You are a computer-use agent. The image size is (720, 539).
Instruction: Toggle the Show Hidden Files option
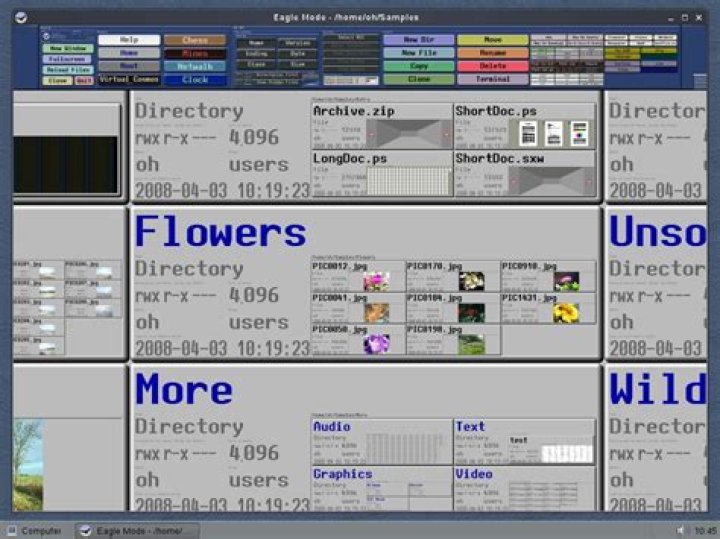point(269,82)
